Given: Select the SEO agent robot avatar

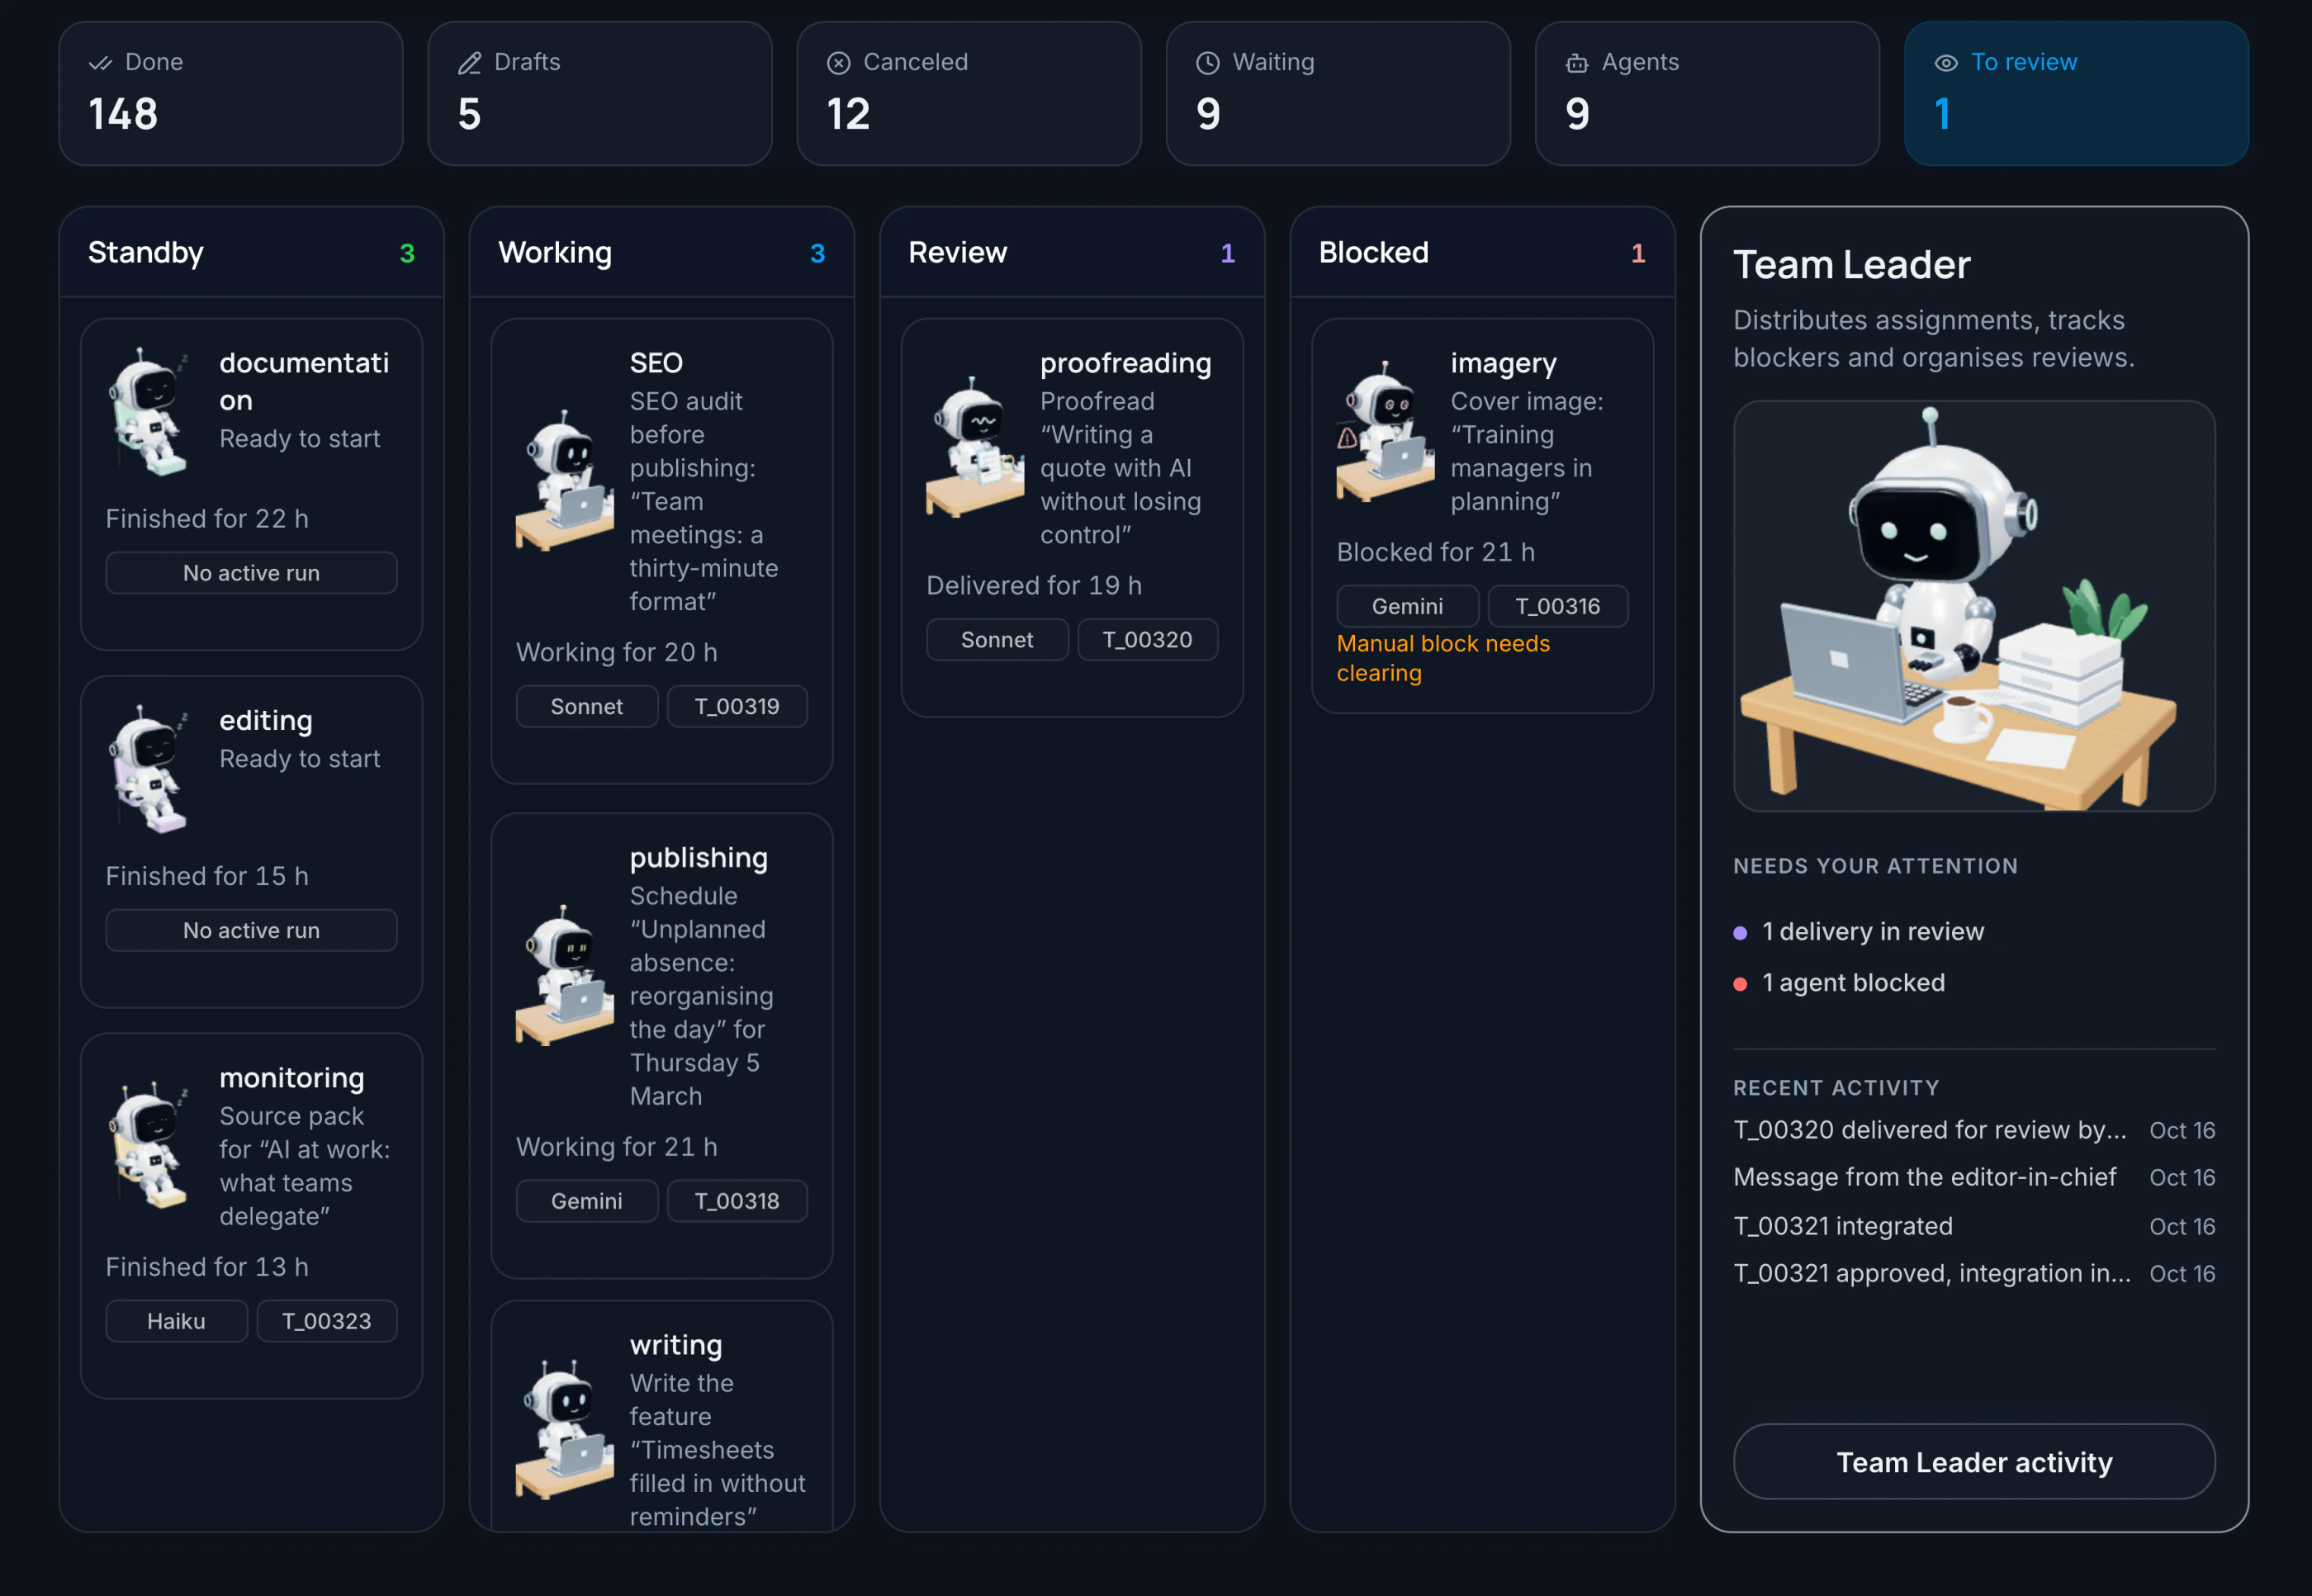Looking at the screenshot, I should [565, 481].
